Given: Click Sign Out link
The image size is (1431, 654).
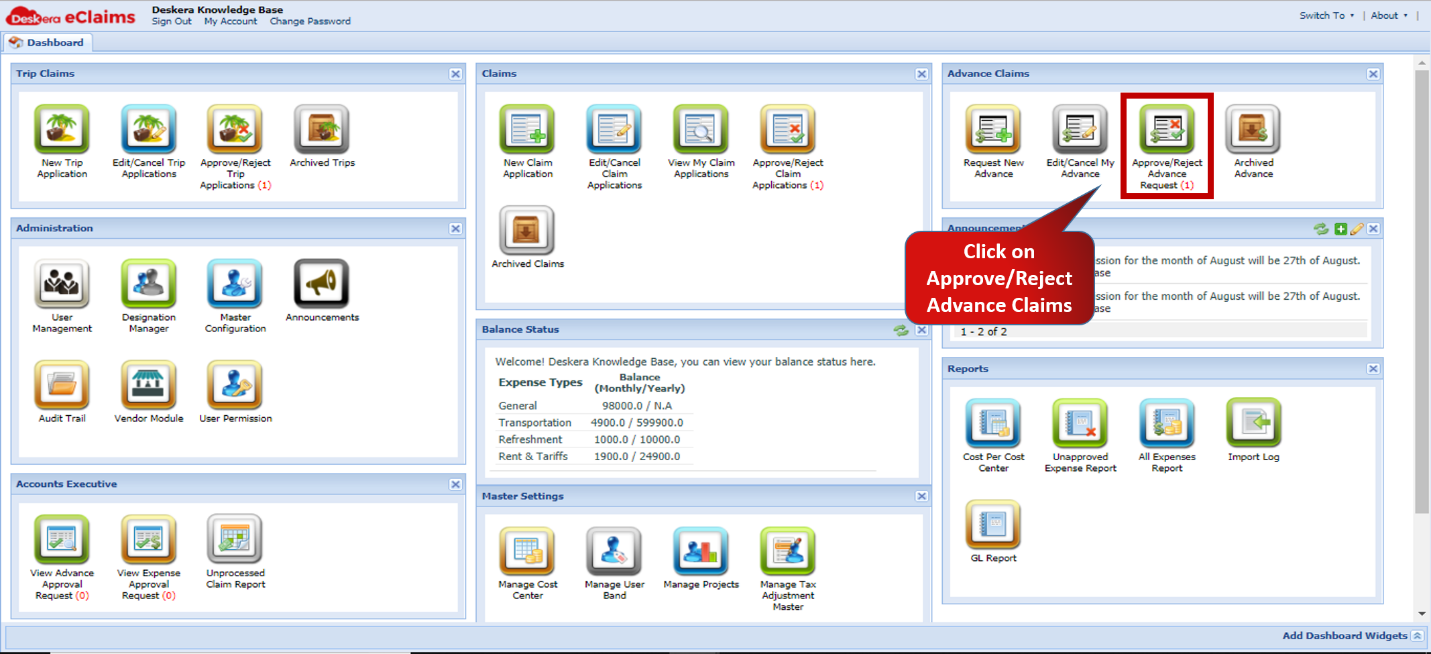Looking at the screenshot, I should [x=172, y=21].
